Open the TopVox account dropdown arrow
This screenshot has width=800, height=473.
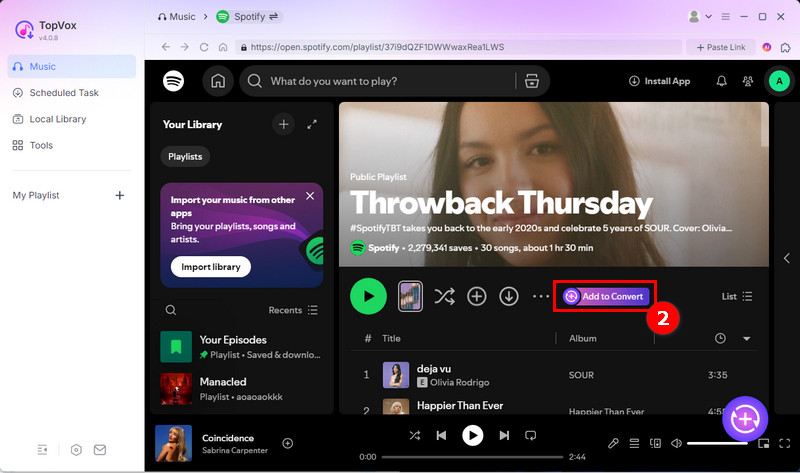(x=709, y=17)
